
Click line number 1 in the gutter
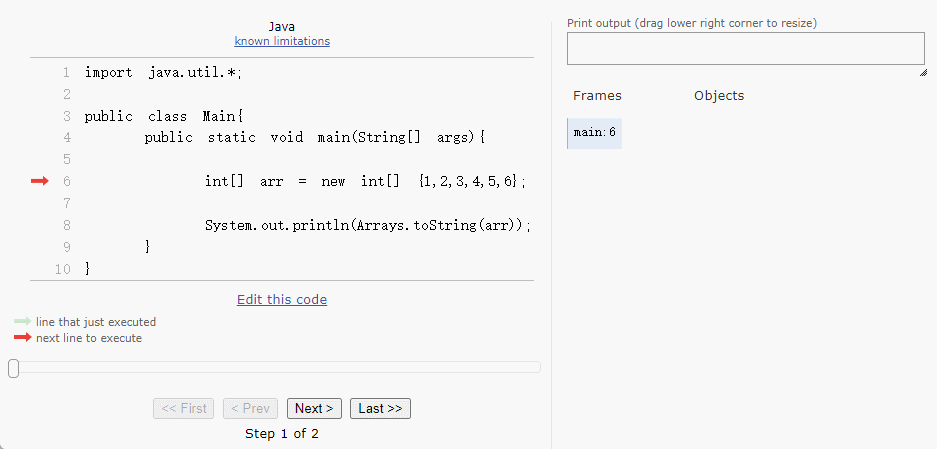[66, 72]
